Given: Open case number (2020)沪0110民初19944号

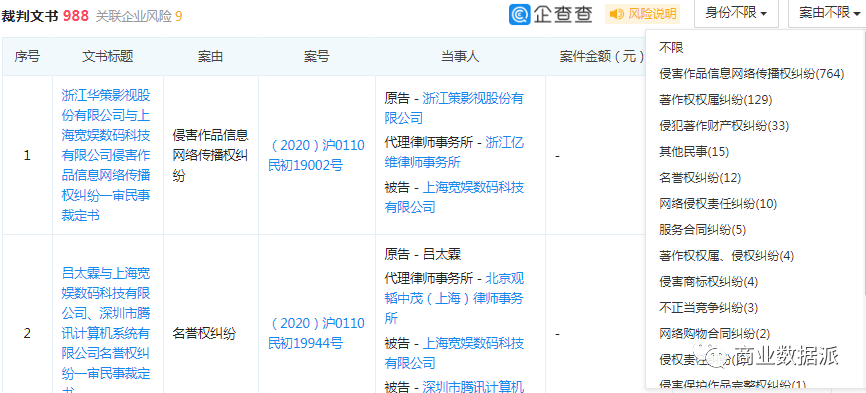Looking at the screenshot, I should 316,333.
